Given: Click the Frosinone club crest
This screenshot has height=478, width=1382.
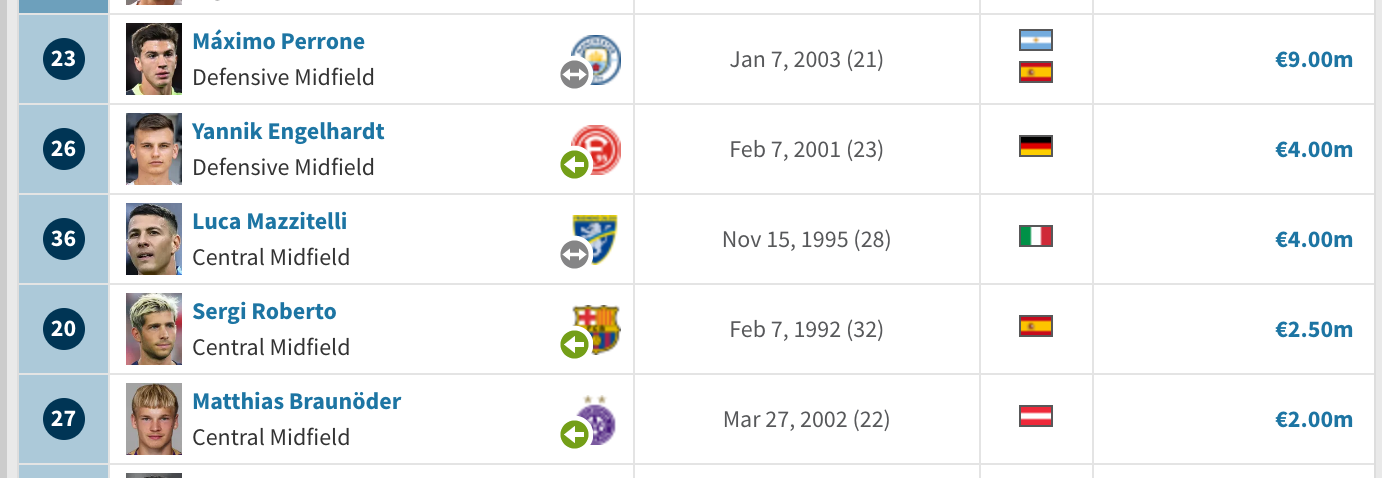Looking at the screenshot, I should 596,239.
